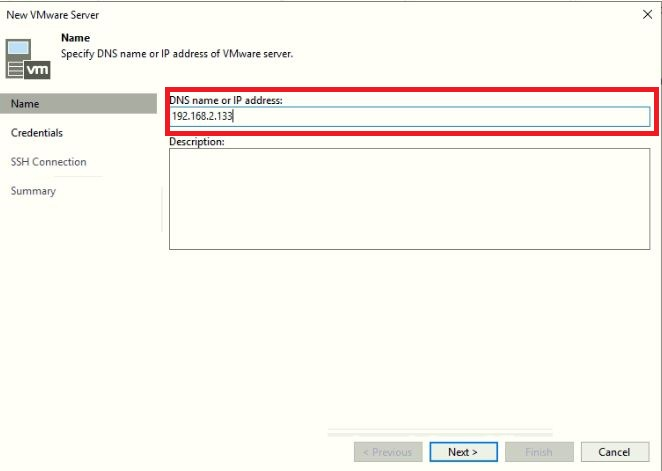Image resolution: width=662 pixels, height=471 pixels.
Task: Click the 'Description:' label
Action: (197, 142)
